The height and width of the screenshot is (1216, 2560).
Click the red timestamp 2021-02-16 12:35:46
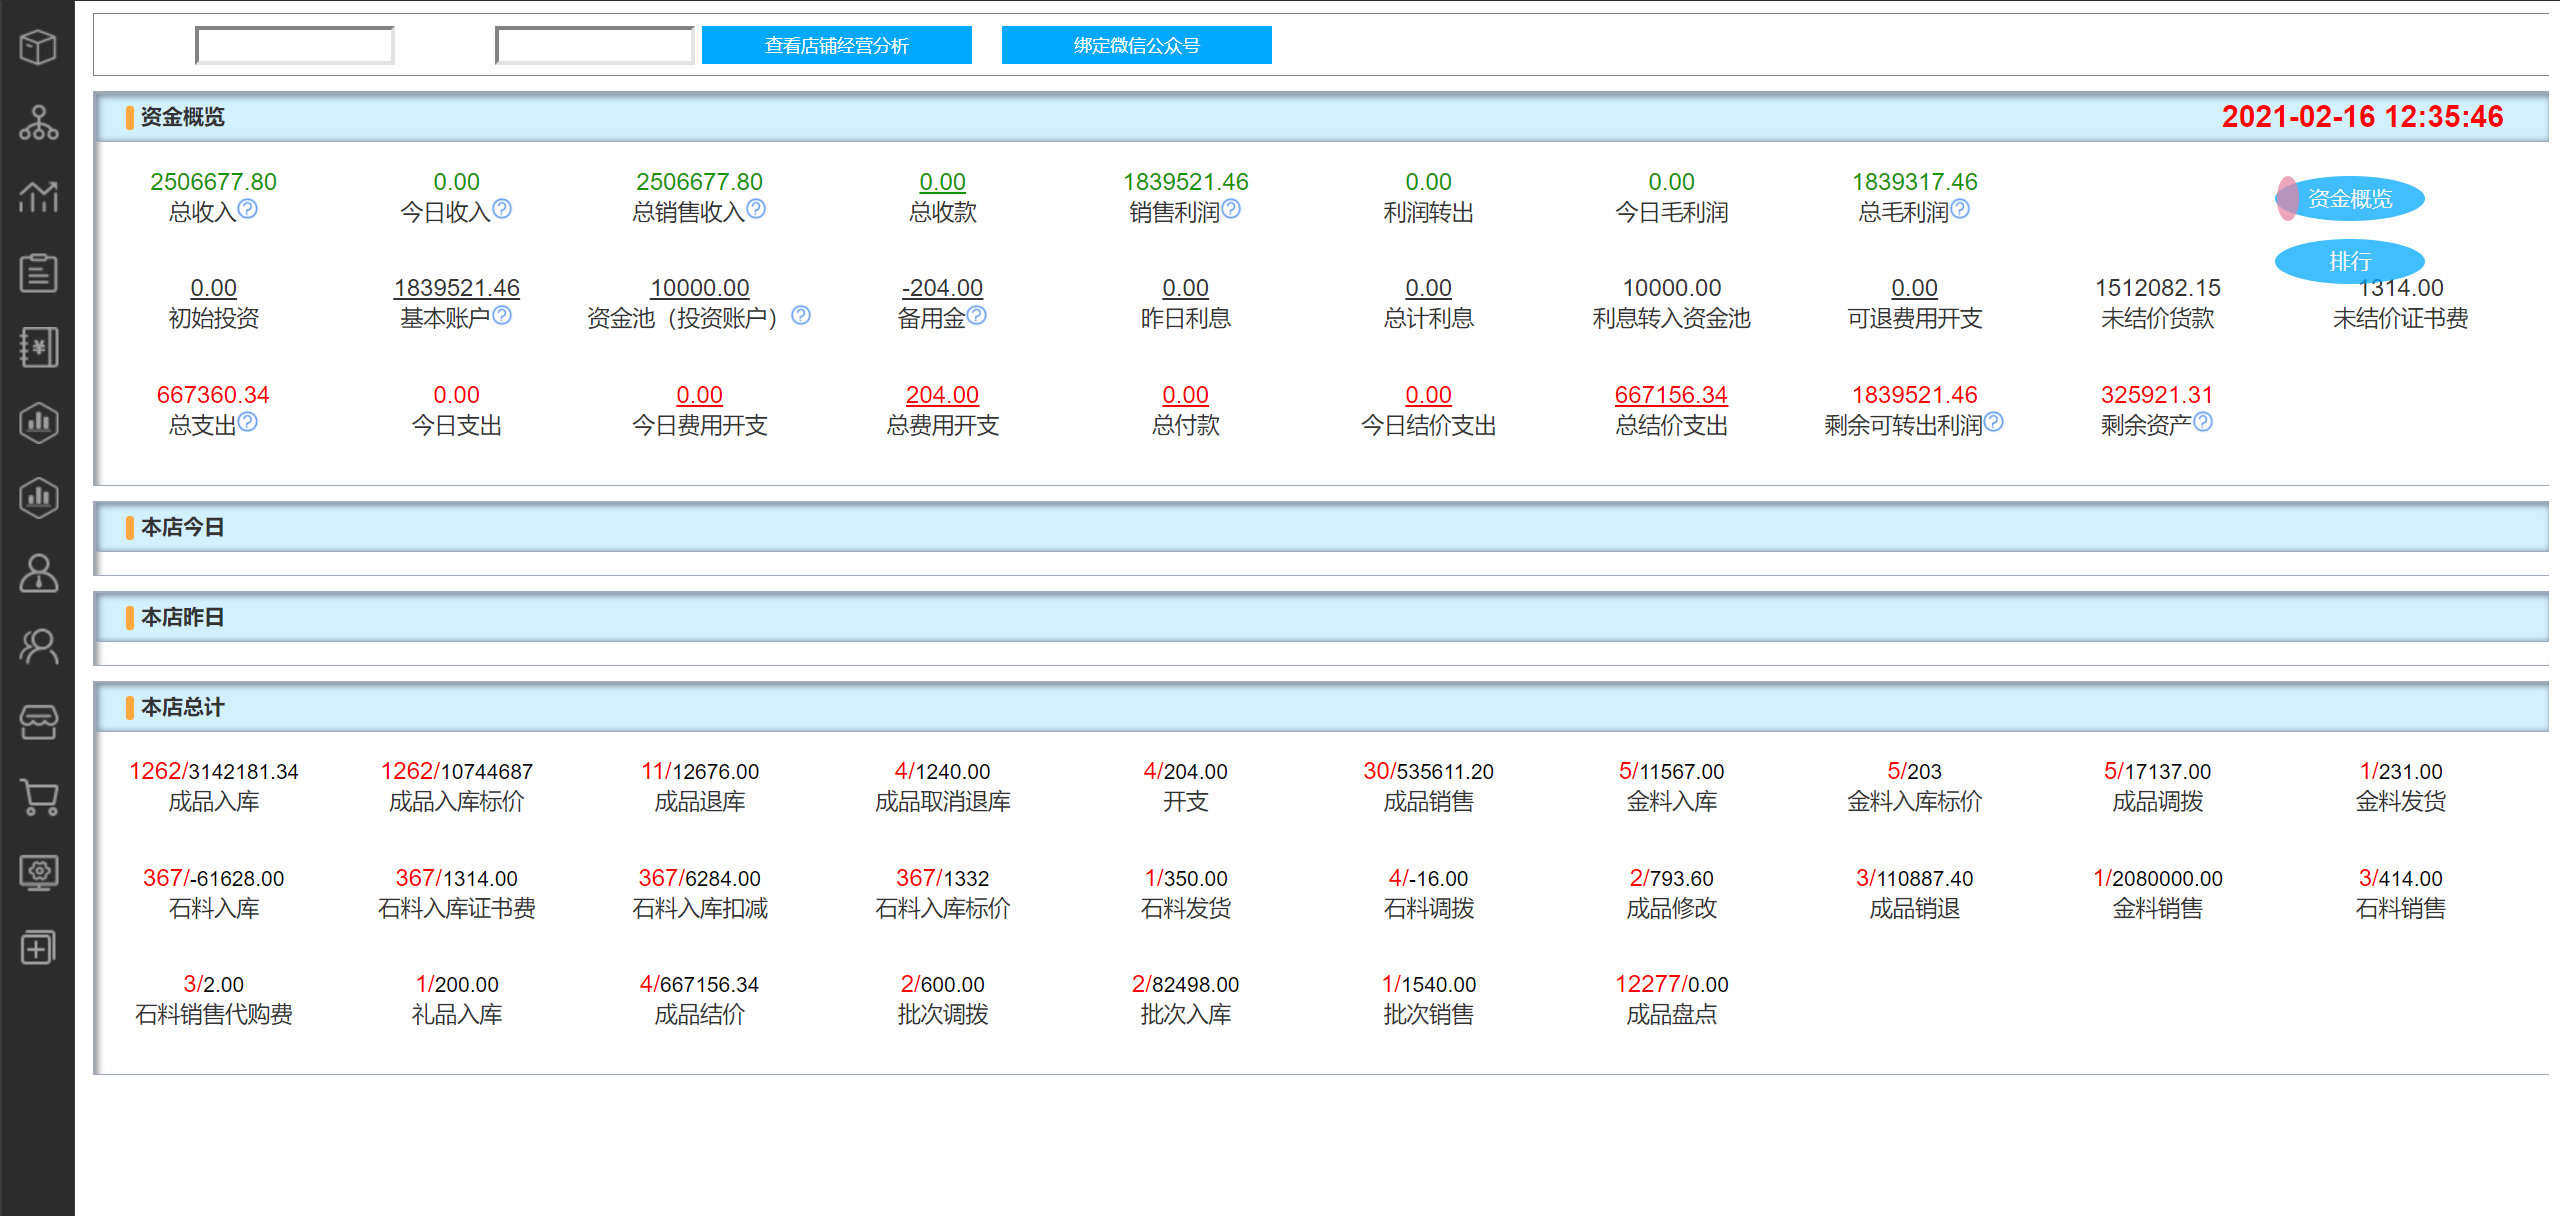pyautogui.click(x=2362, y=117)
